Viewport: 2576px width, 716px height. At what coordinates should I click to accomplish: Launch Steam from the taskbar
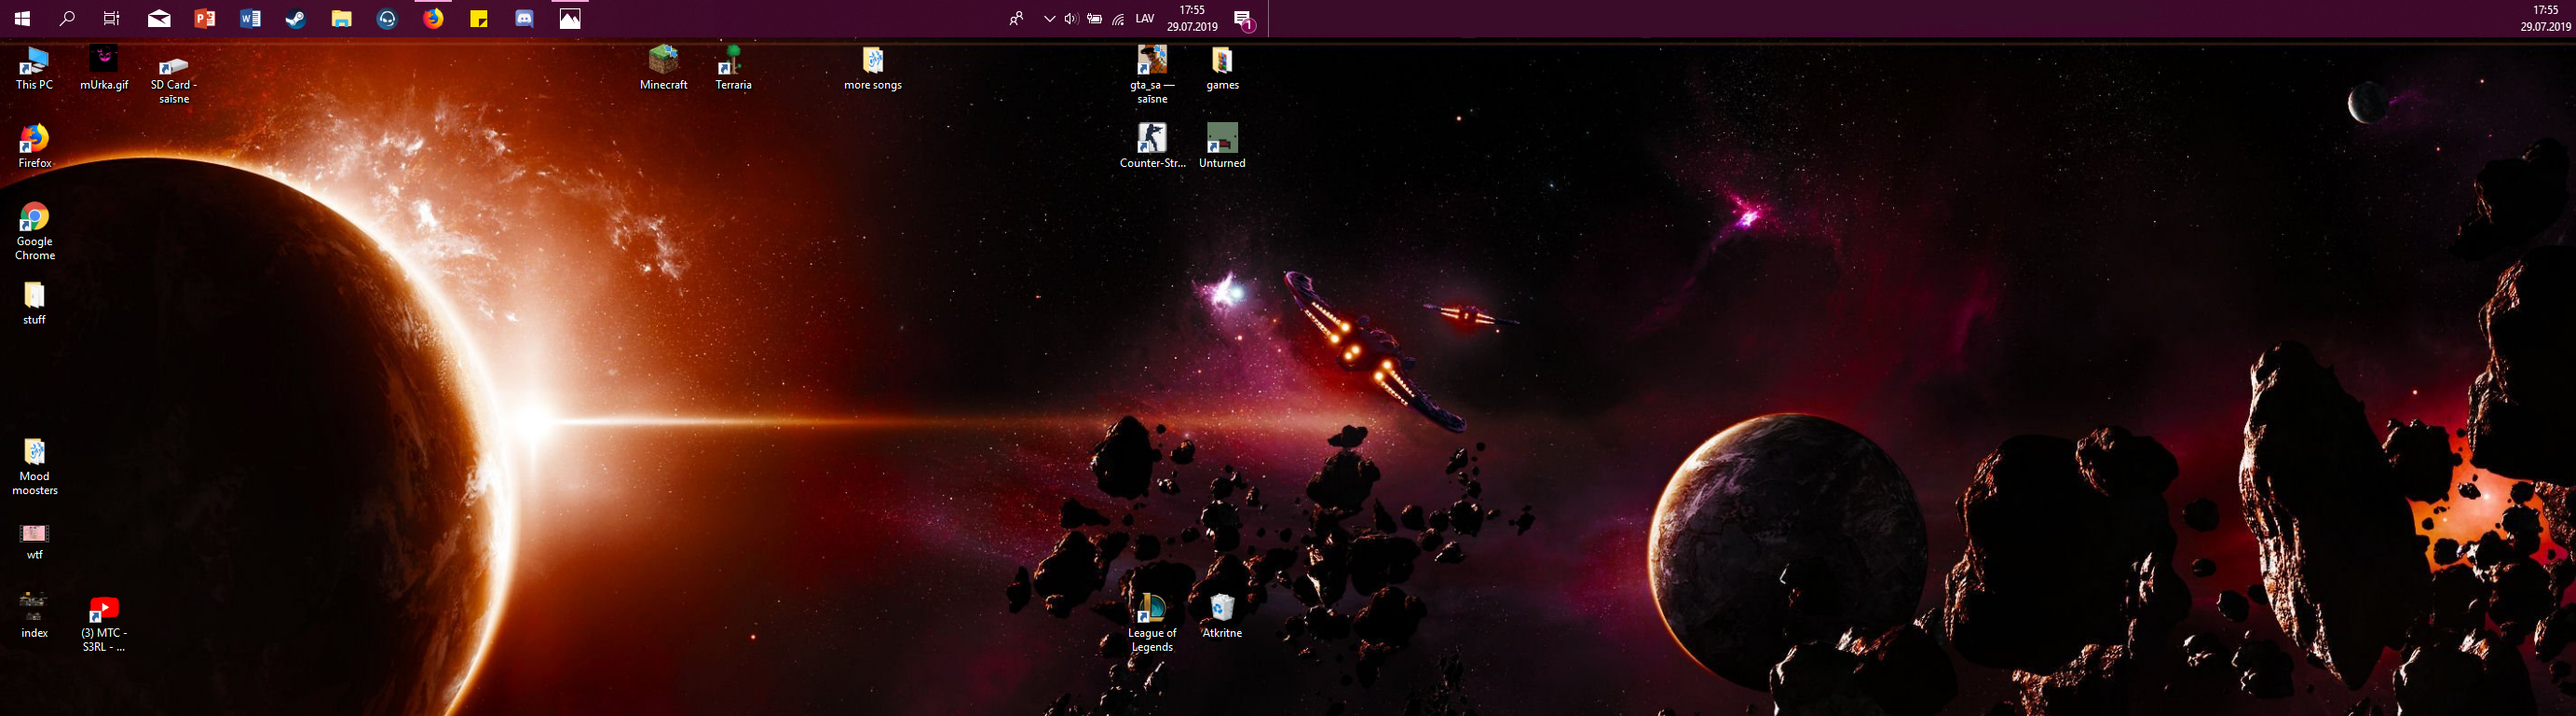pos(296,18)
